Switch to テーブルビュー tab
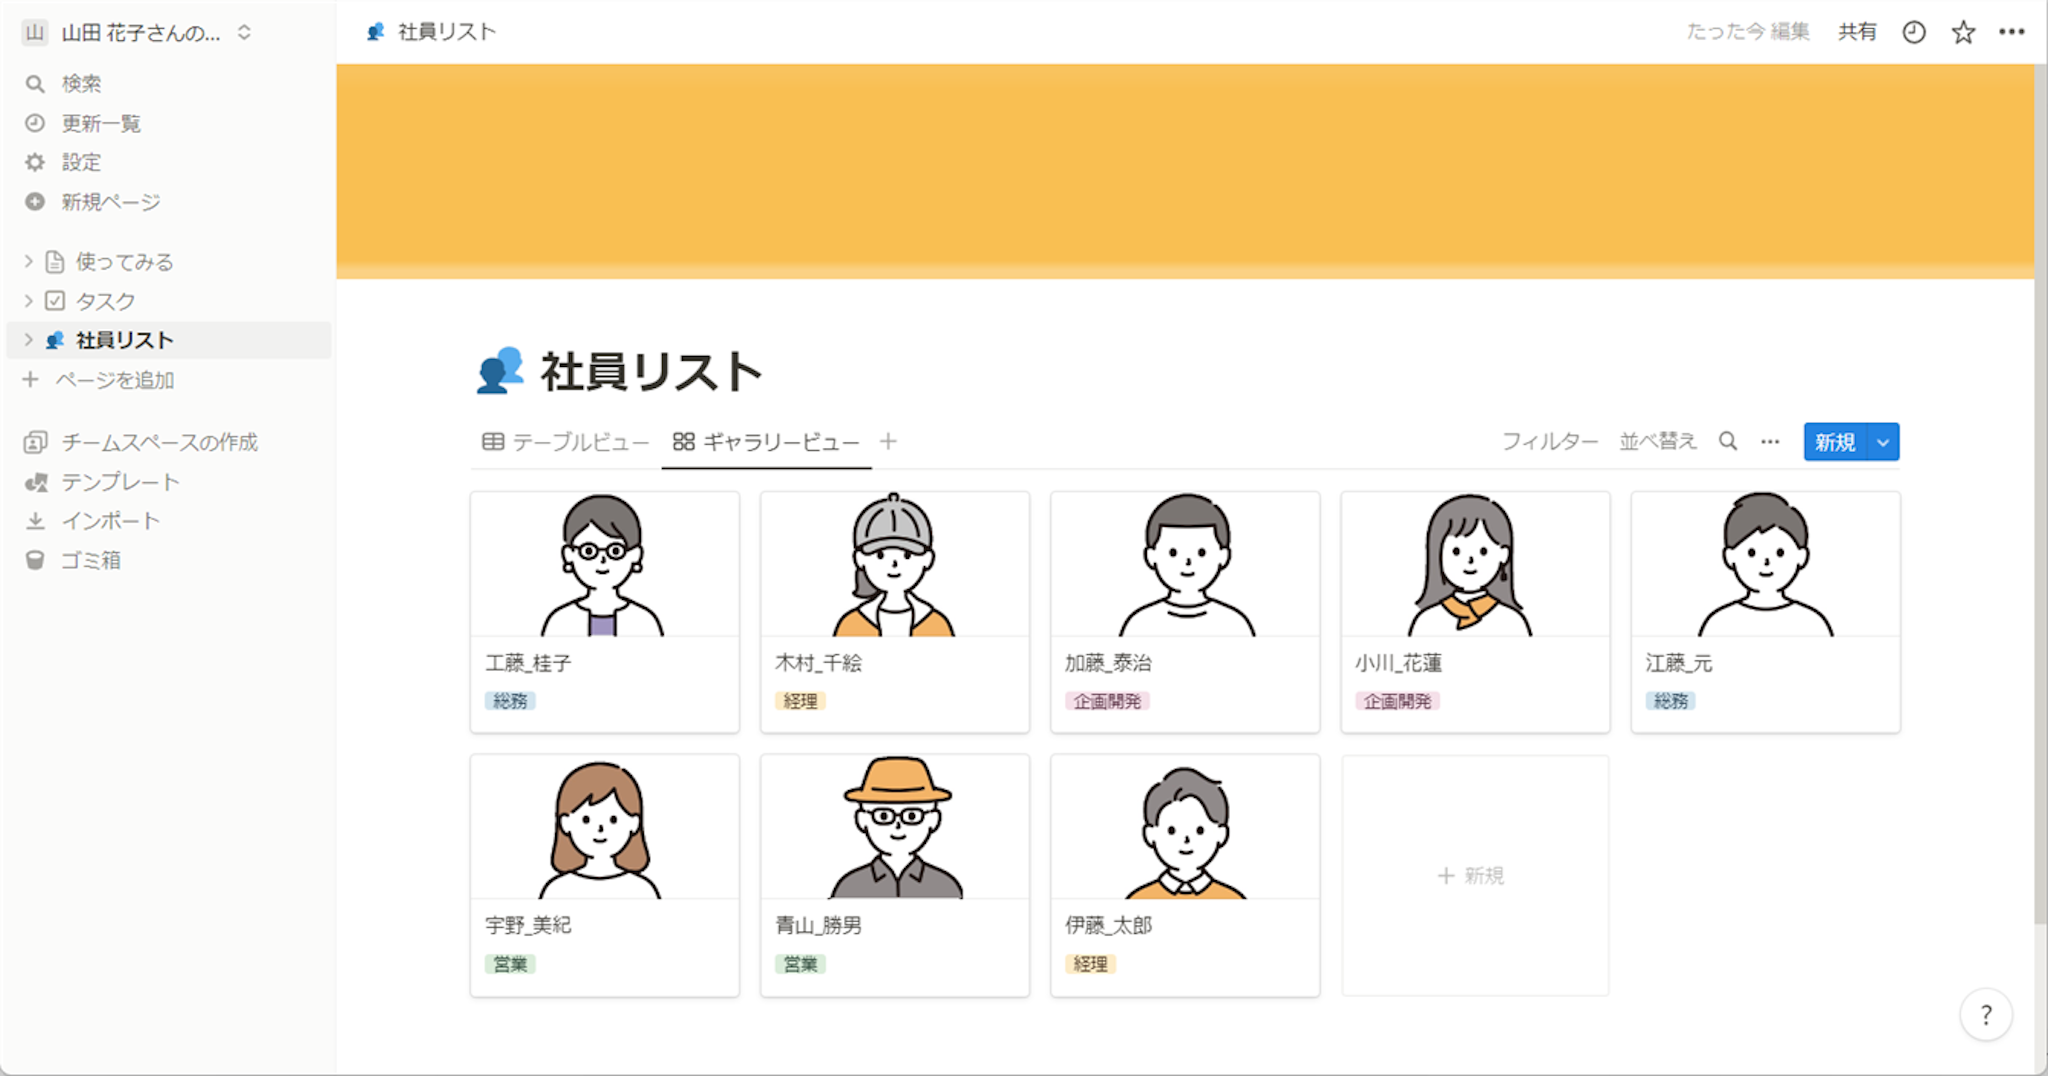Viewport: 2048px width, 1076px height. click(x=566, y=442)
